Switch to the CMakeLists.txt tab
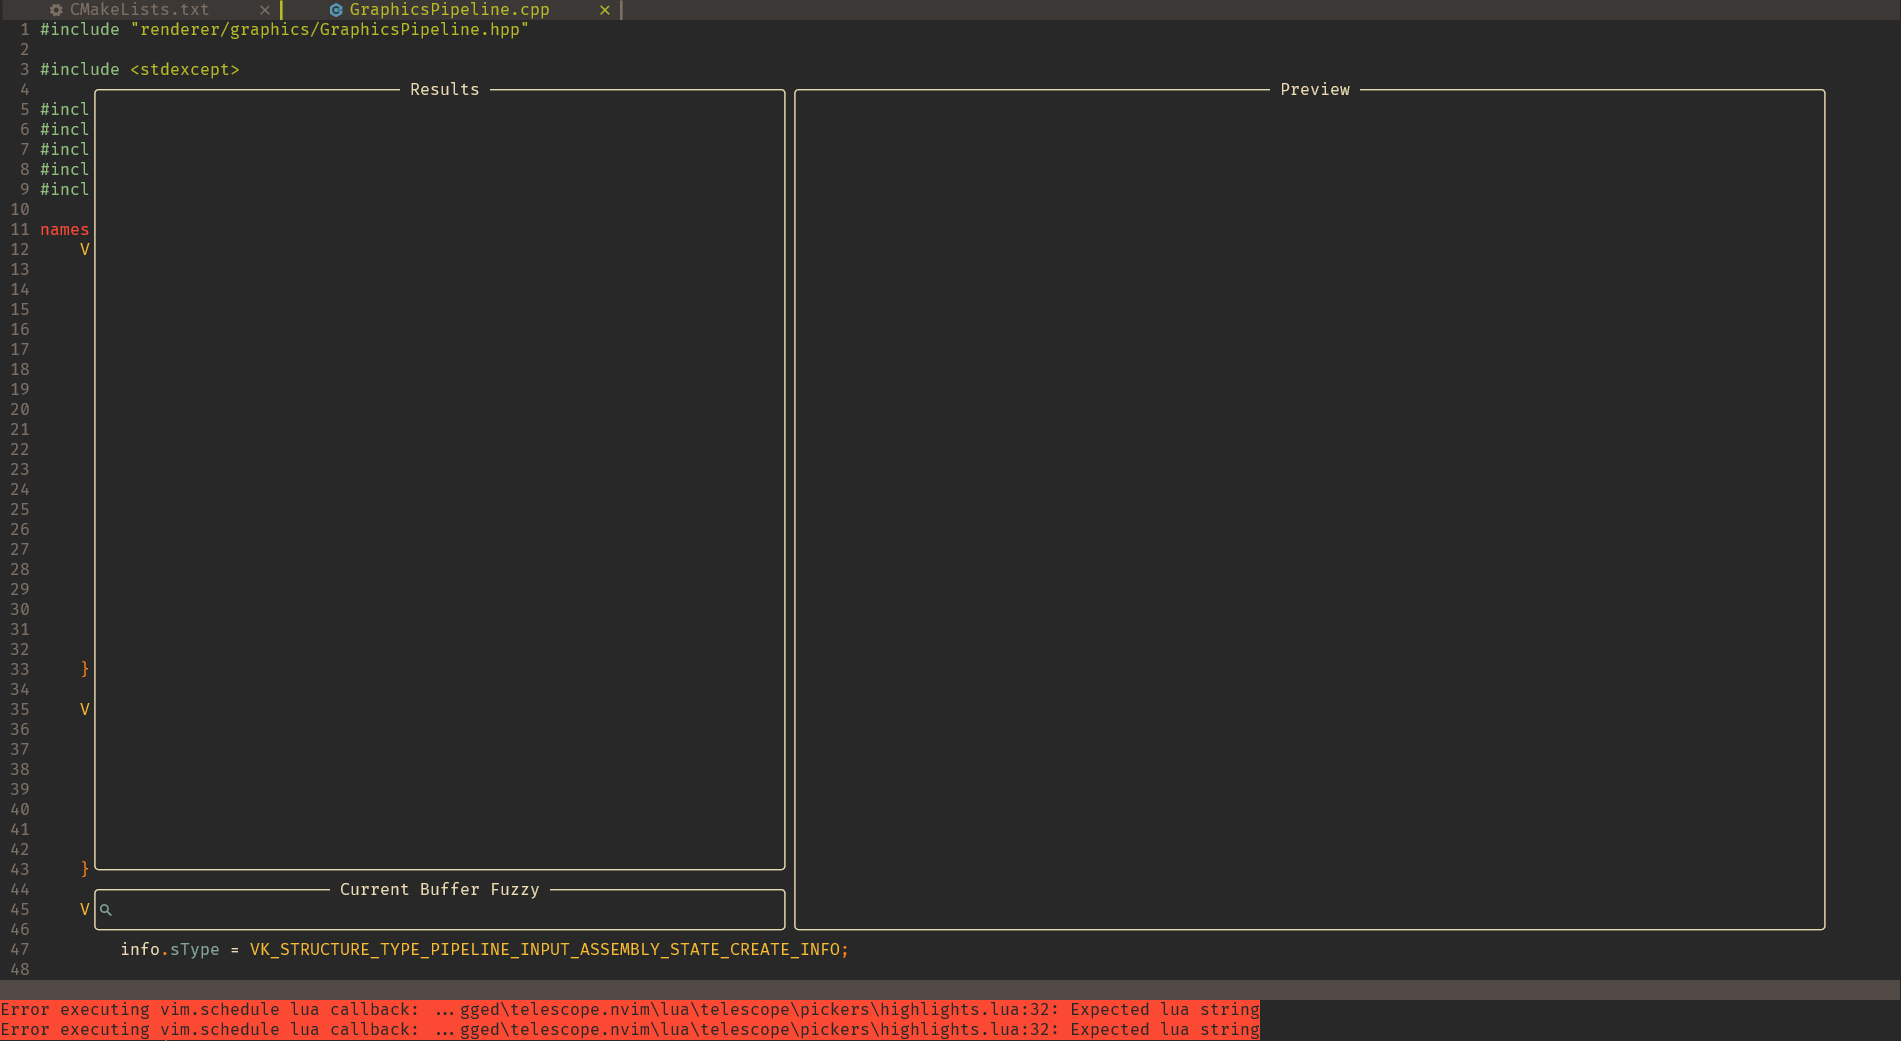1901x1041 pixels. coord(139,10)
